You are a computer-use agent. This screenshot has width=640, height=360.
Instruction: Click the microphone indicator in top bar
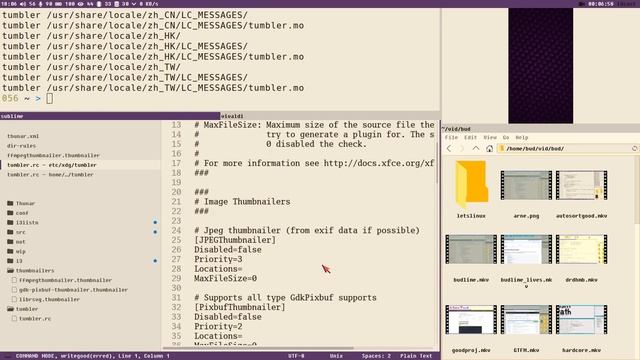(x=46, y=4)
